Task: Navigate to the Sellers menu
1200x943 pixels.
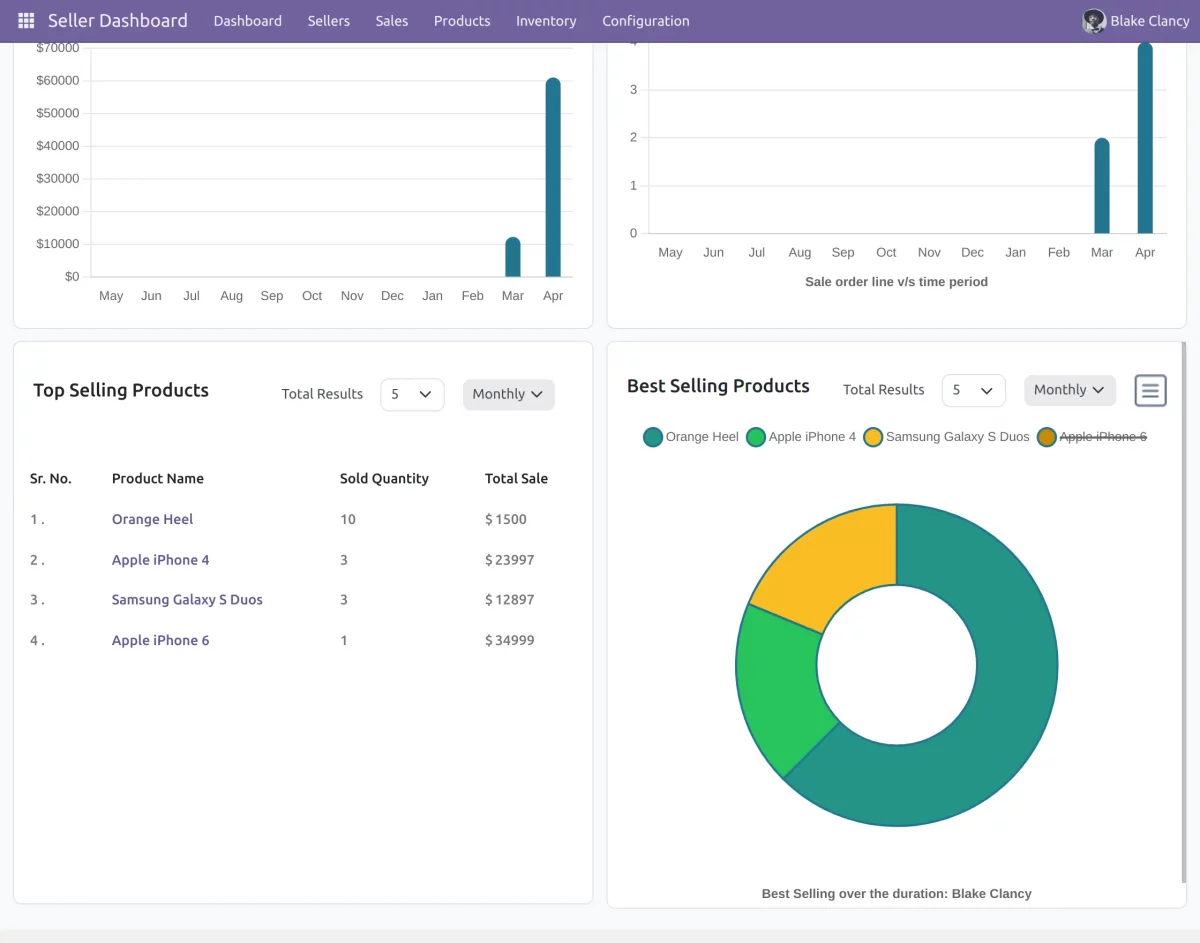Action: click(x=328, y=20)
